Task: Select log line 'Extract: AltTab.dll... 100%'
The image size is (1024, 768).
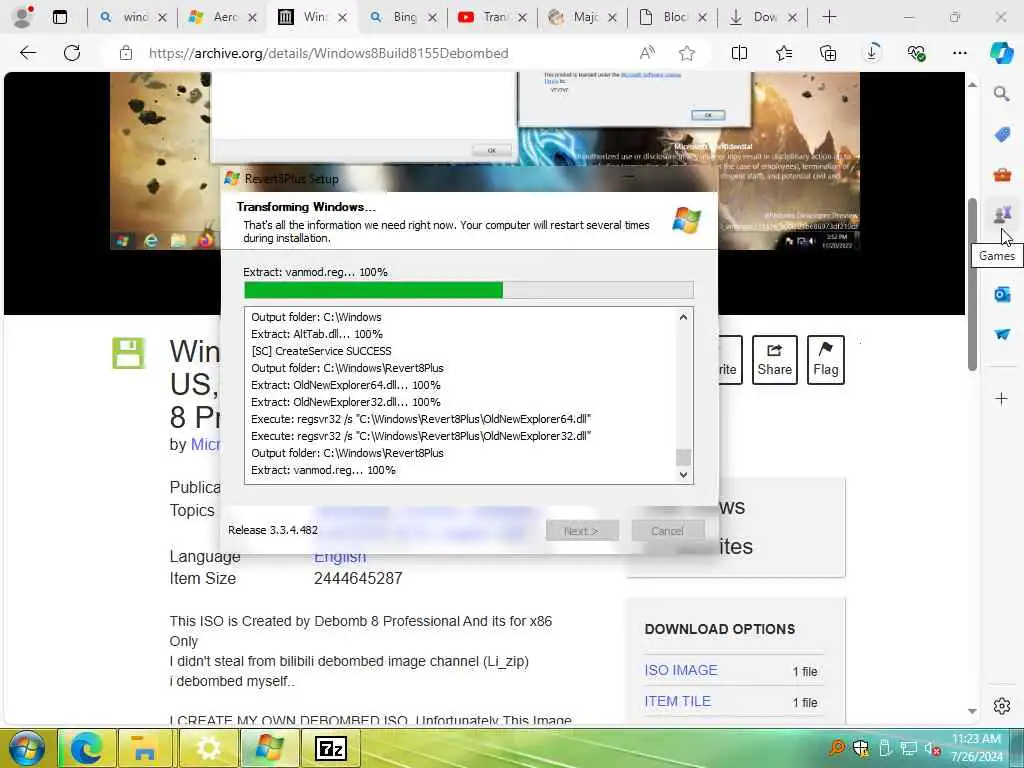Action: pyautogui.click(x=317, y=334)
